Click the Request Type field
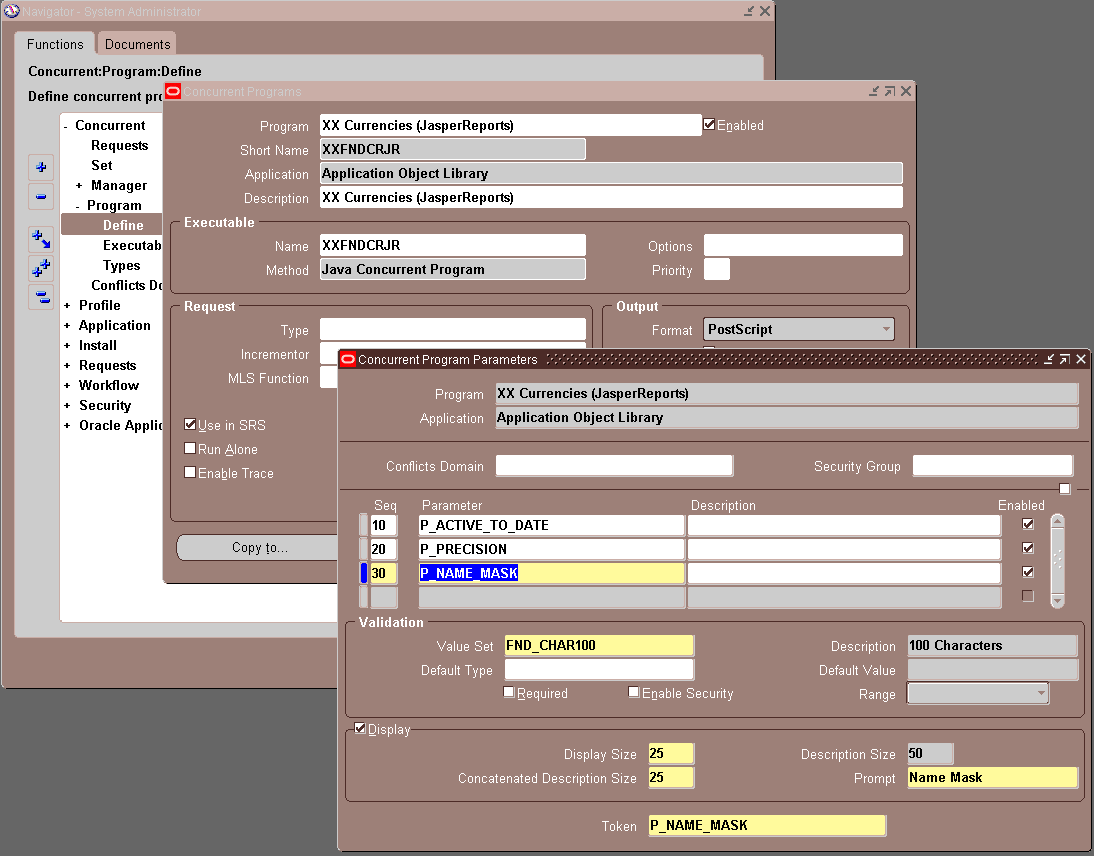This screenshot has height=856, width=1094. (x=453, y=329)
